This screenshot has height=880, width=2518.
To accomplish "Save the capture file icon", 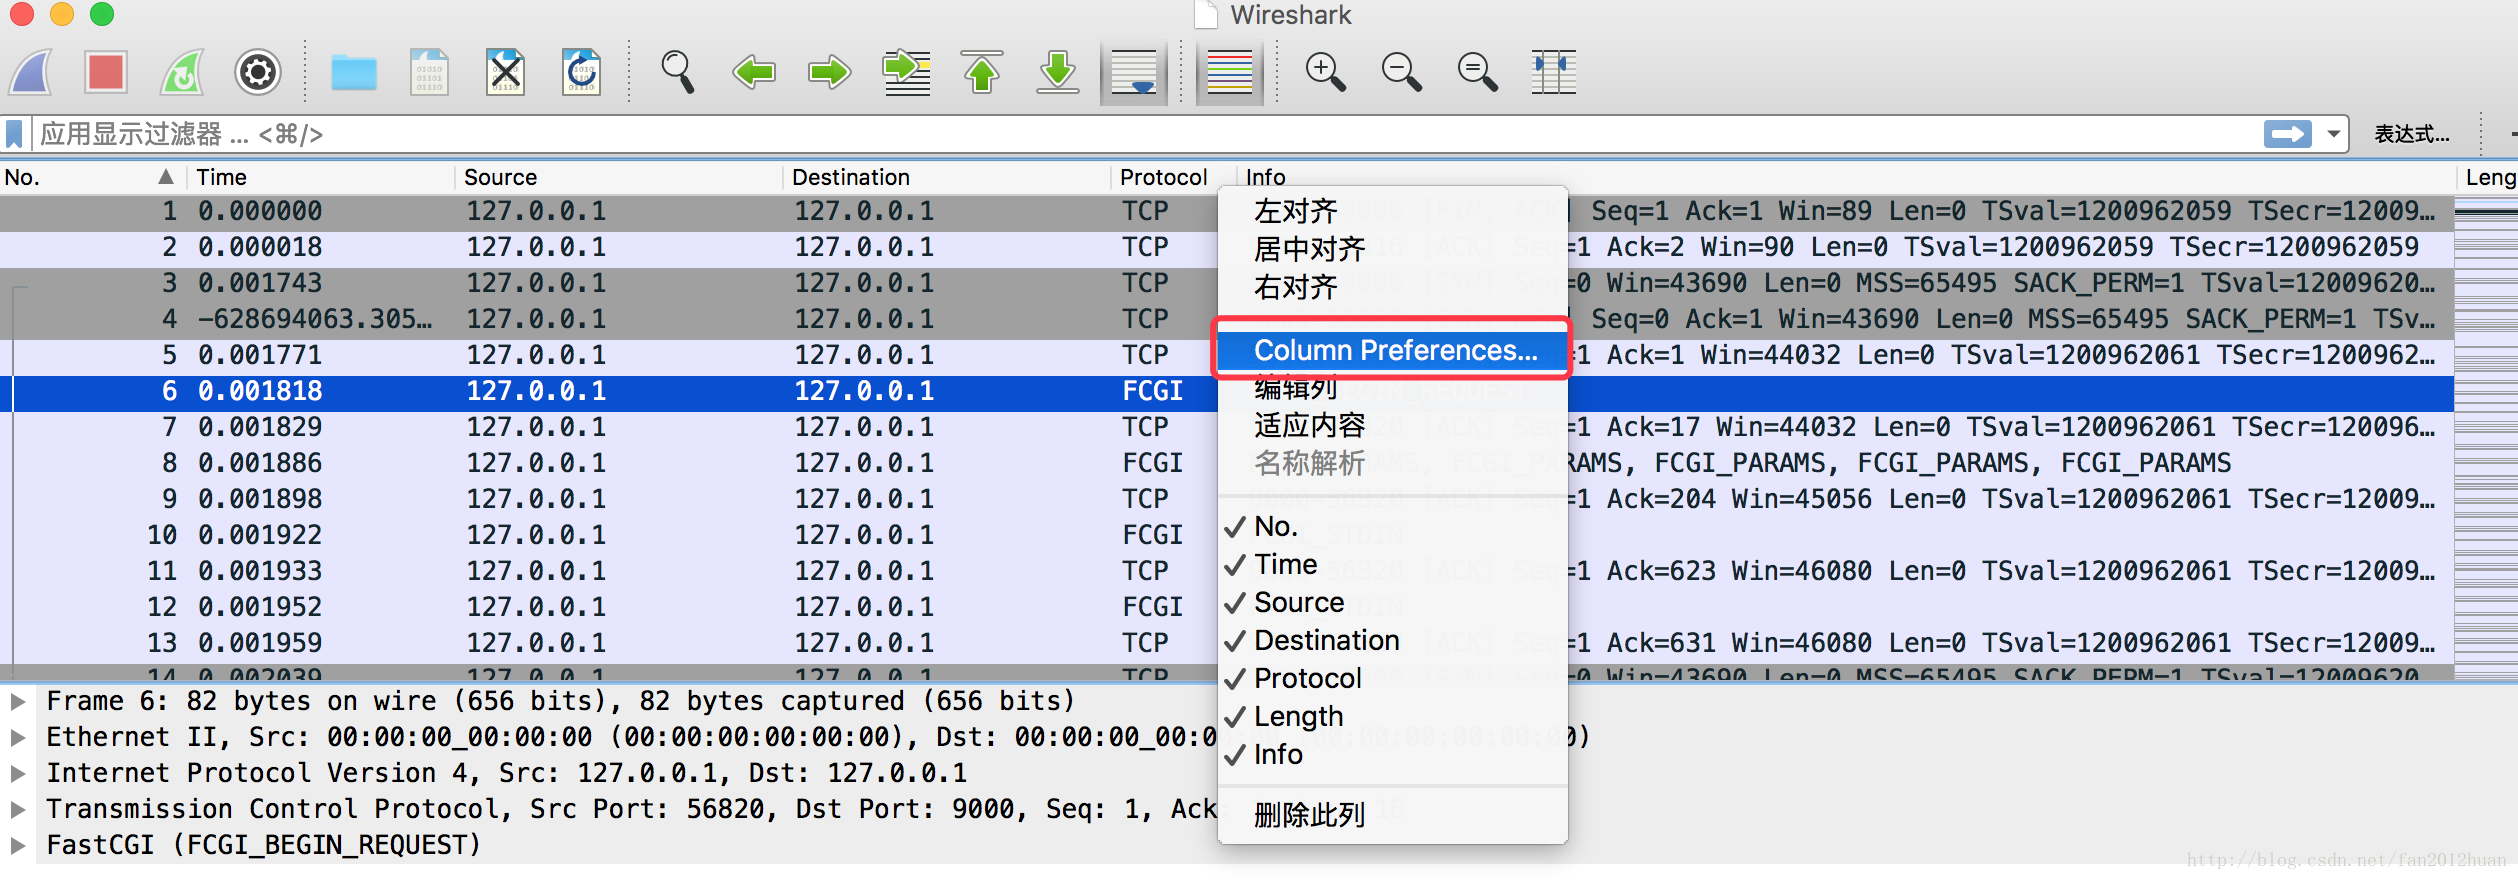I will pos(430,72).
